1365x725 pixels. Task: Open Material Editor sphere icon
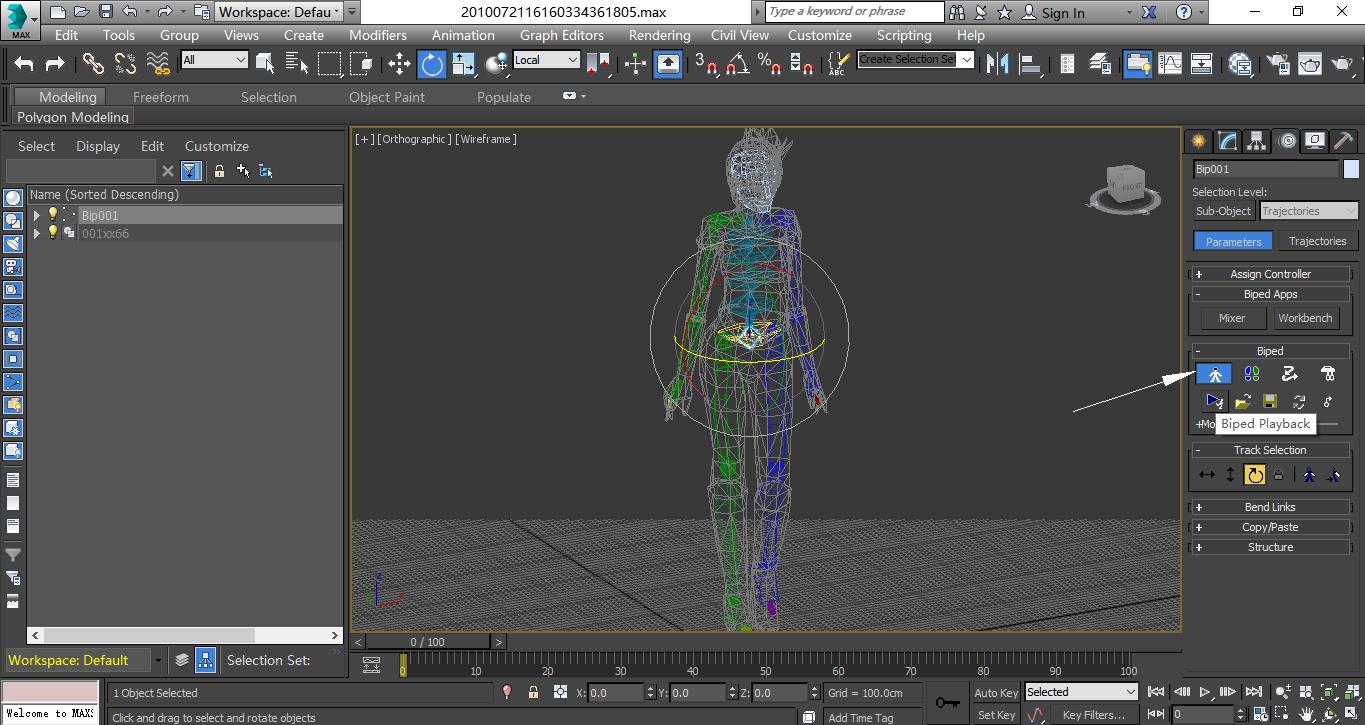coord(1241,64)
